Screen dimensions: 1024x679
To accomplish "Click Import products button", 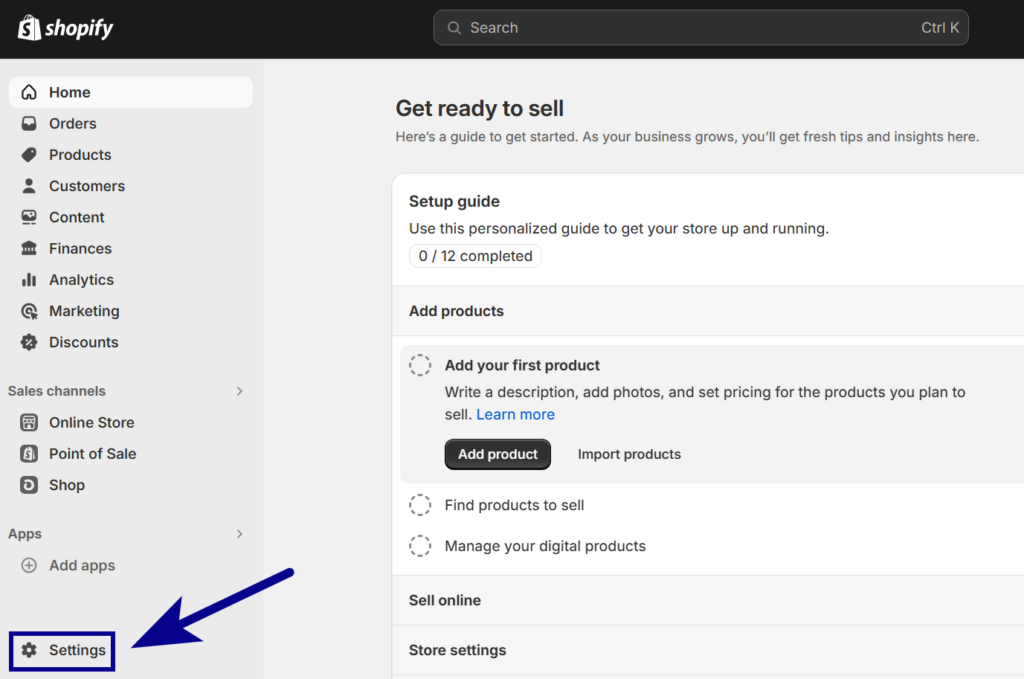I will (x=629, y=454).
